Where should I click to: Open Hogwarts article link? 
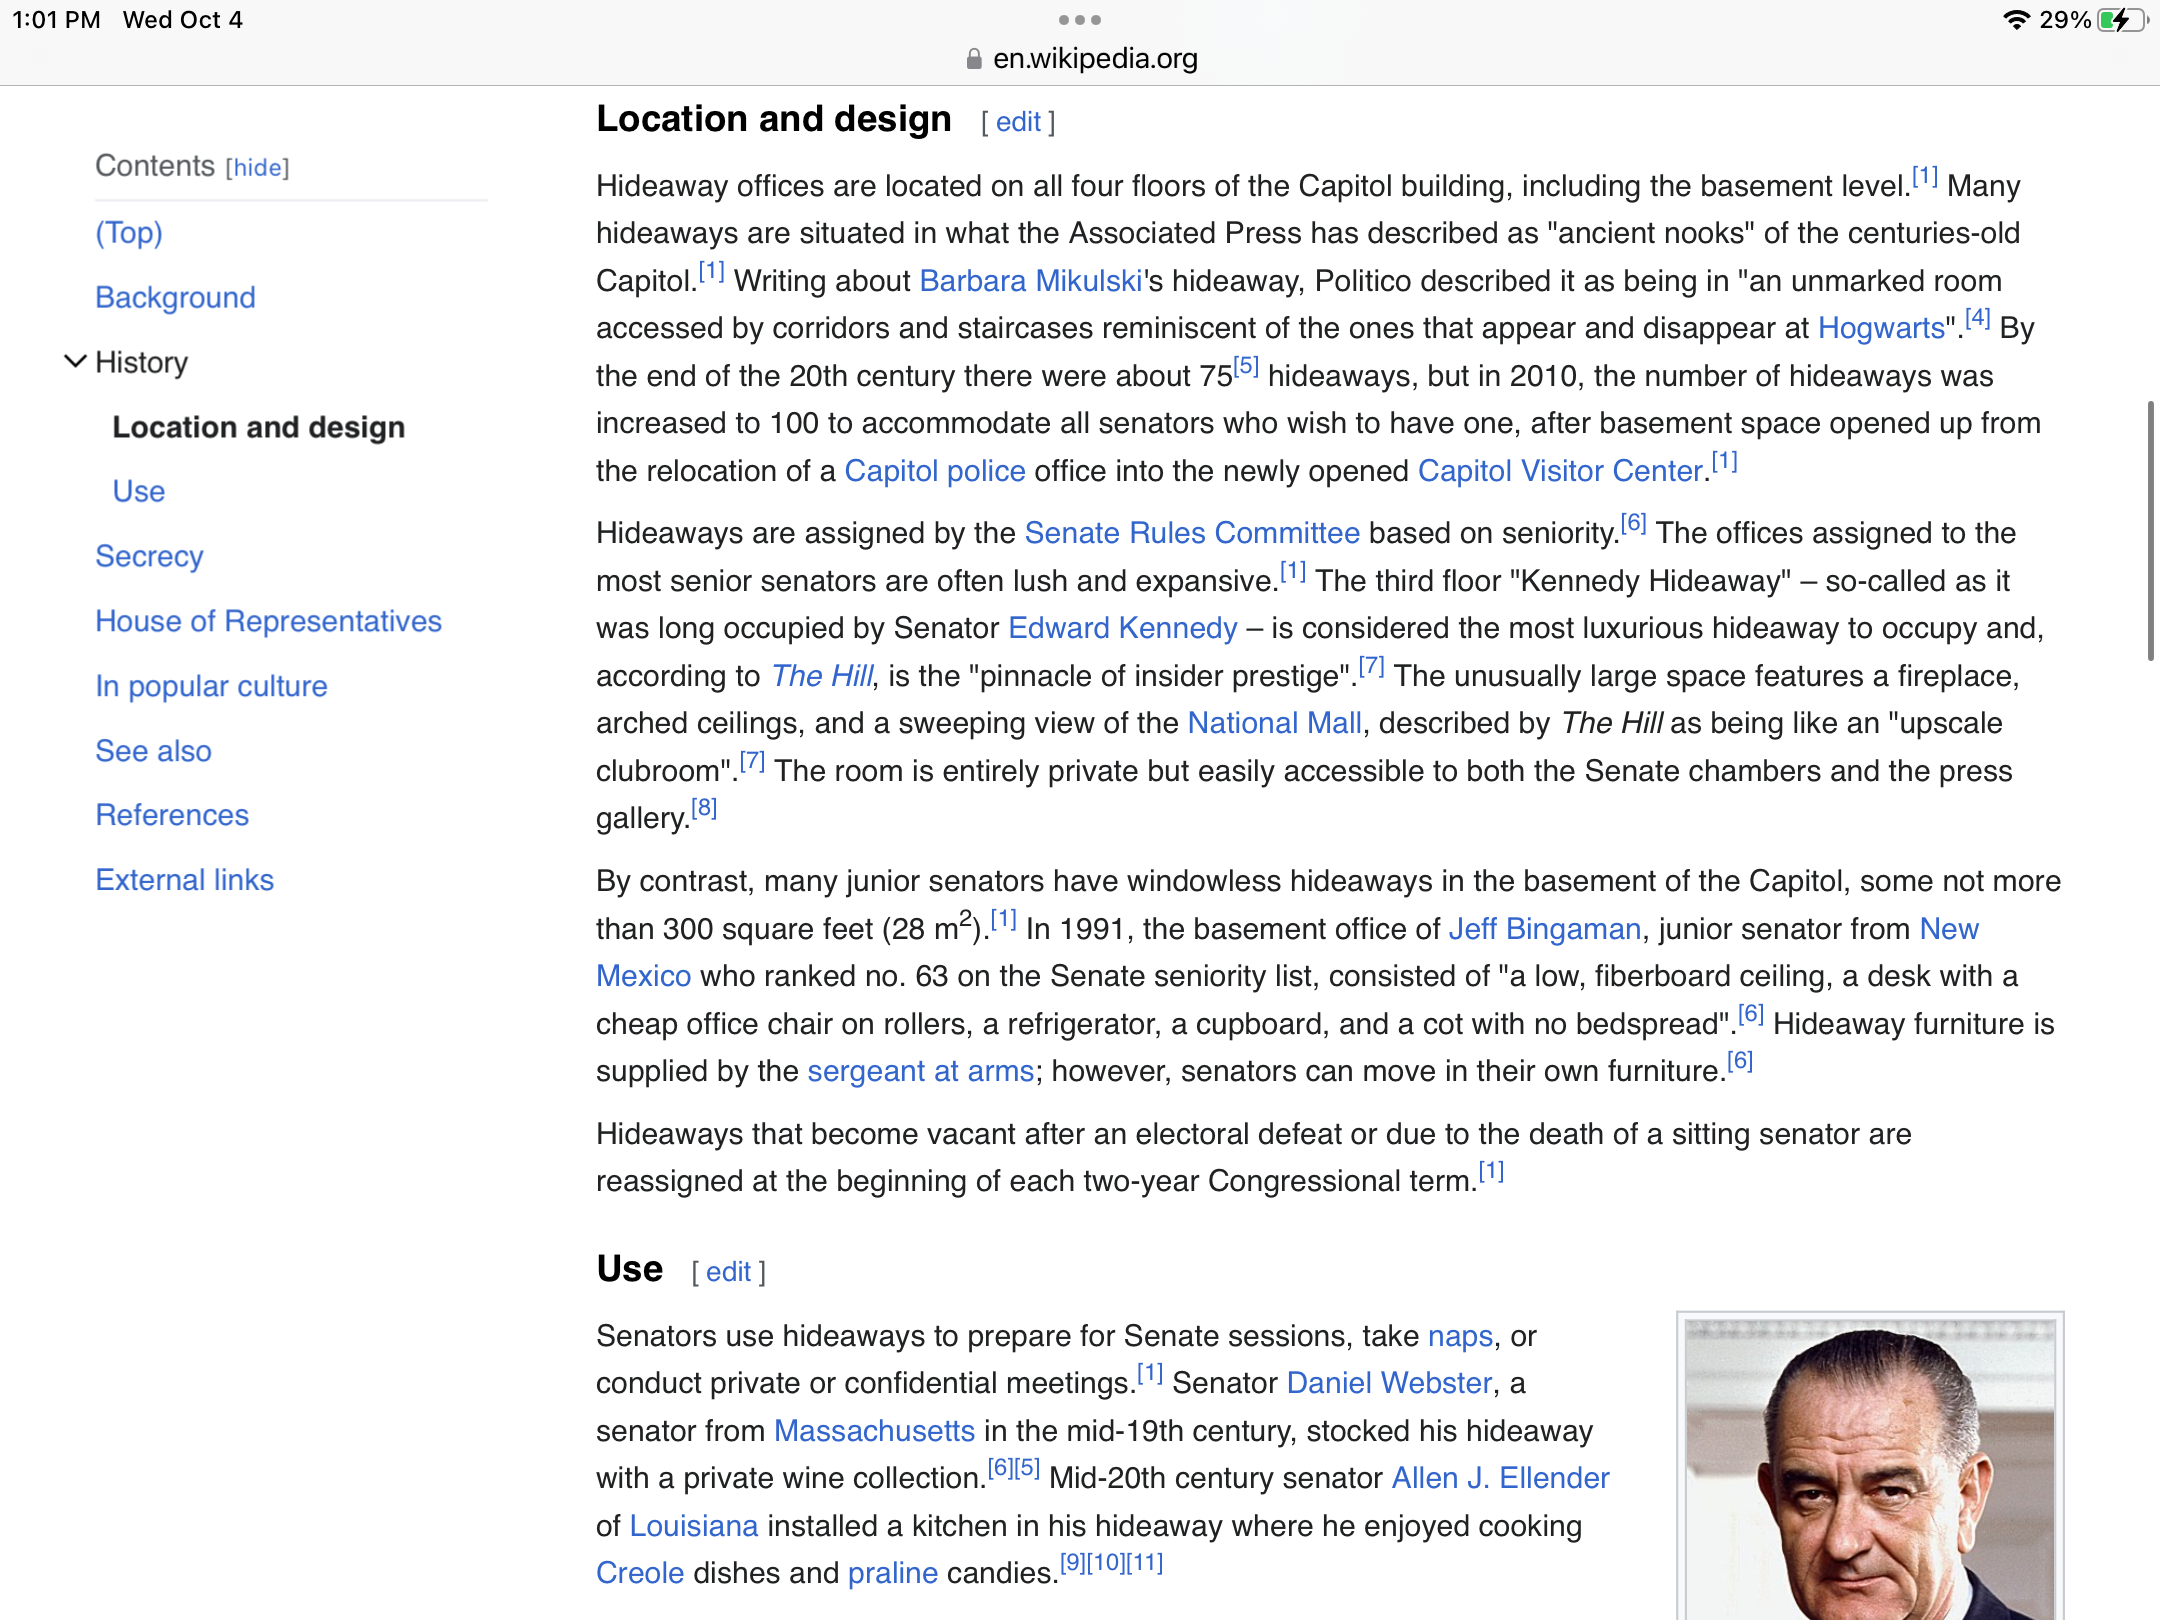pos(1881,328)
